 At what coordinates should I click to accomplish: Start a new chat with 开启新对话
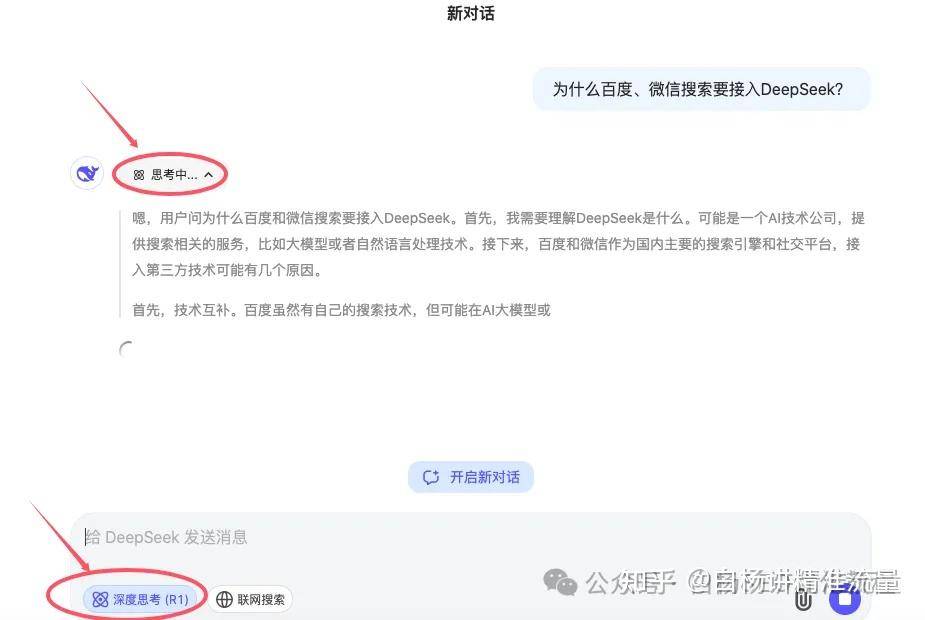471,477
